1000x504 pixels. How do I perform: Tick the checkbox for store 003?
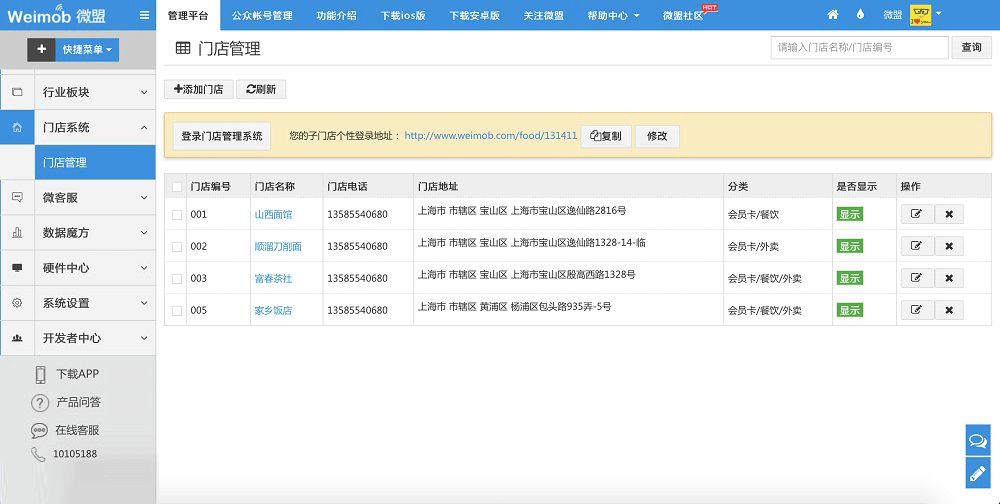pos(177,279)
